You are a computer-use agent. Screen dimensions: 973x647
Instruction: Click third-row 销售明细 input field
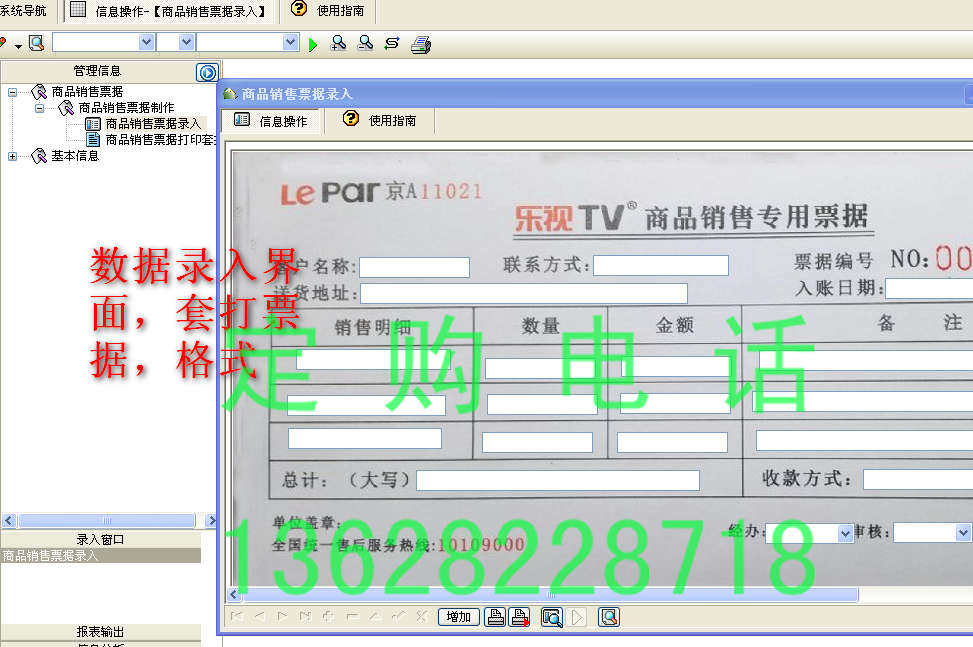365,438
